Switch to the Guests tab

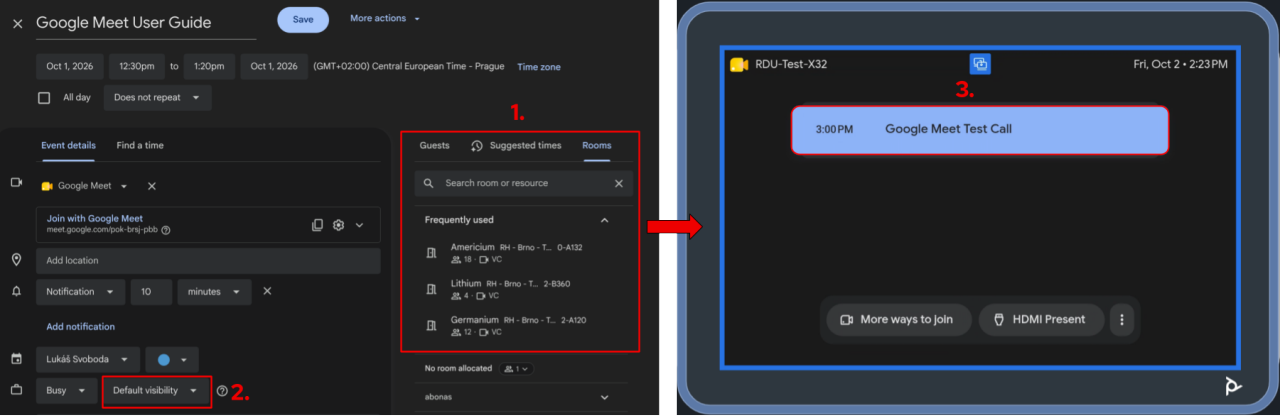434,145
